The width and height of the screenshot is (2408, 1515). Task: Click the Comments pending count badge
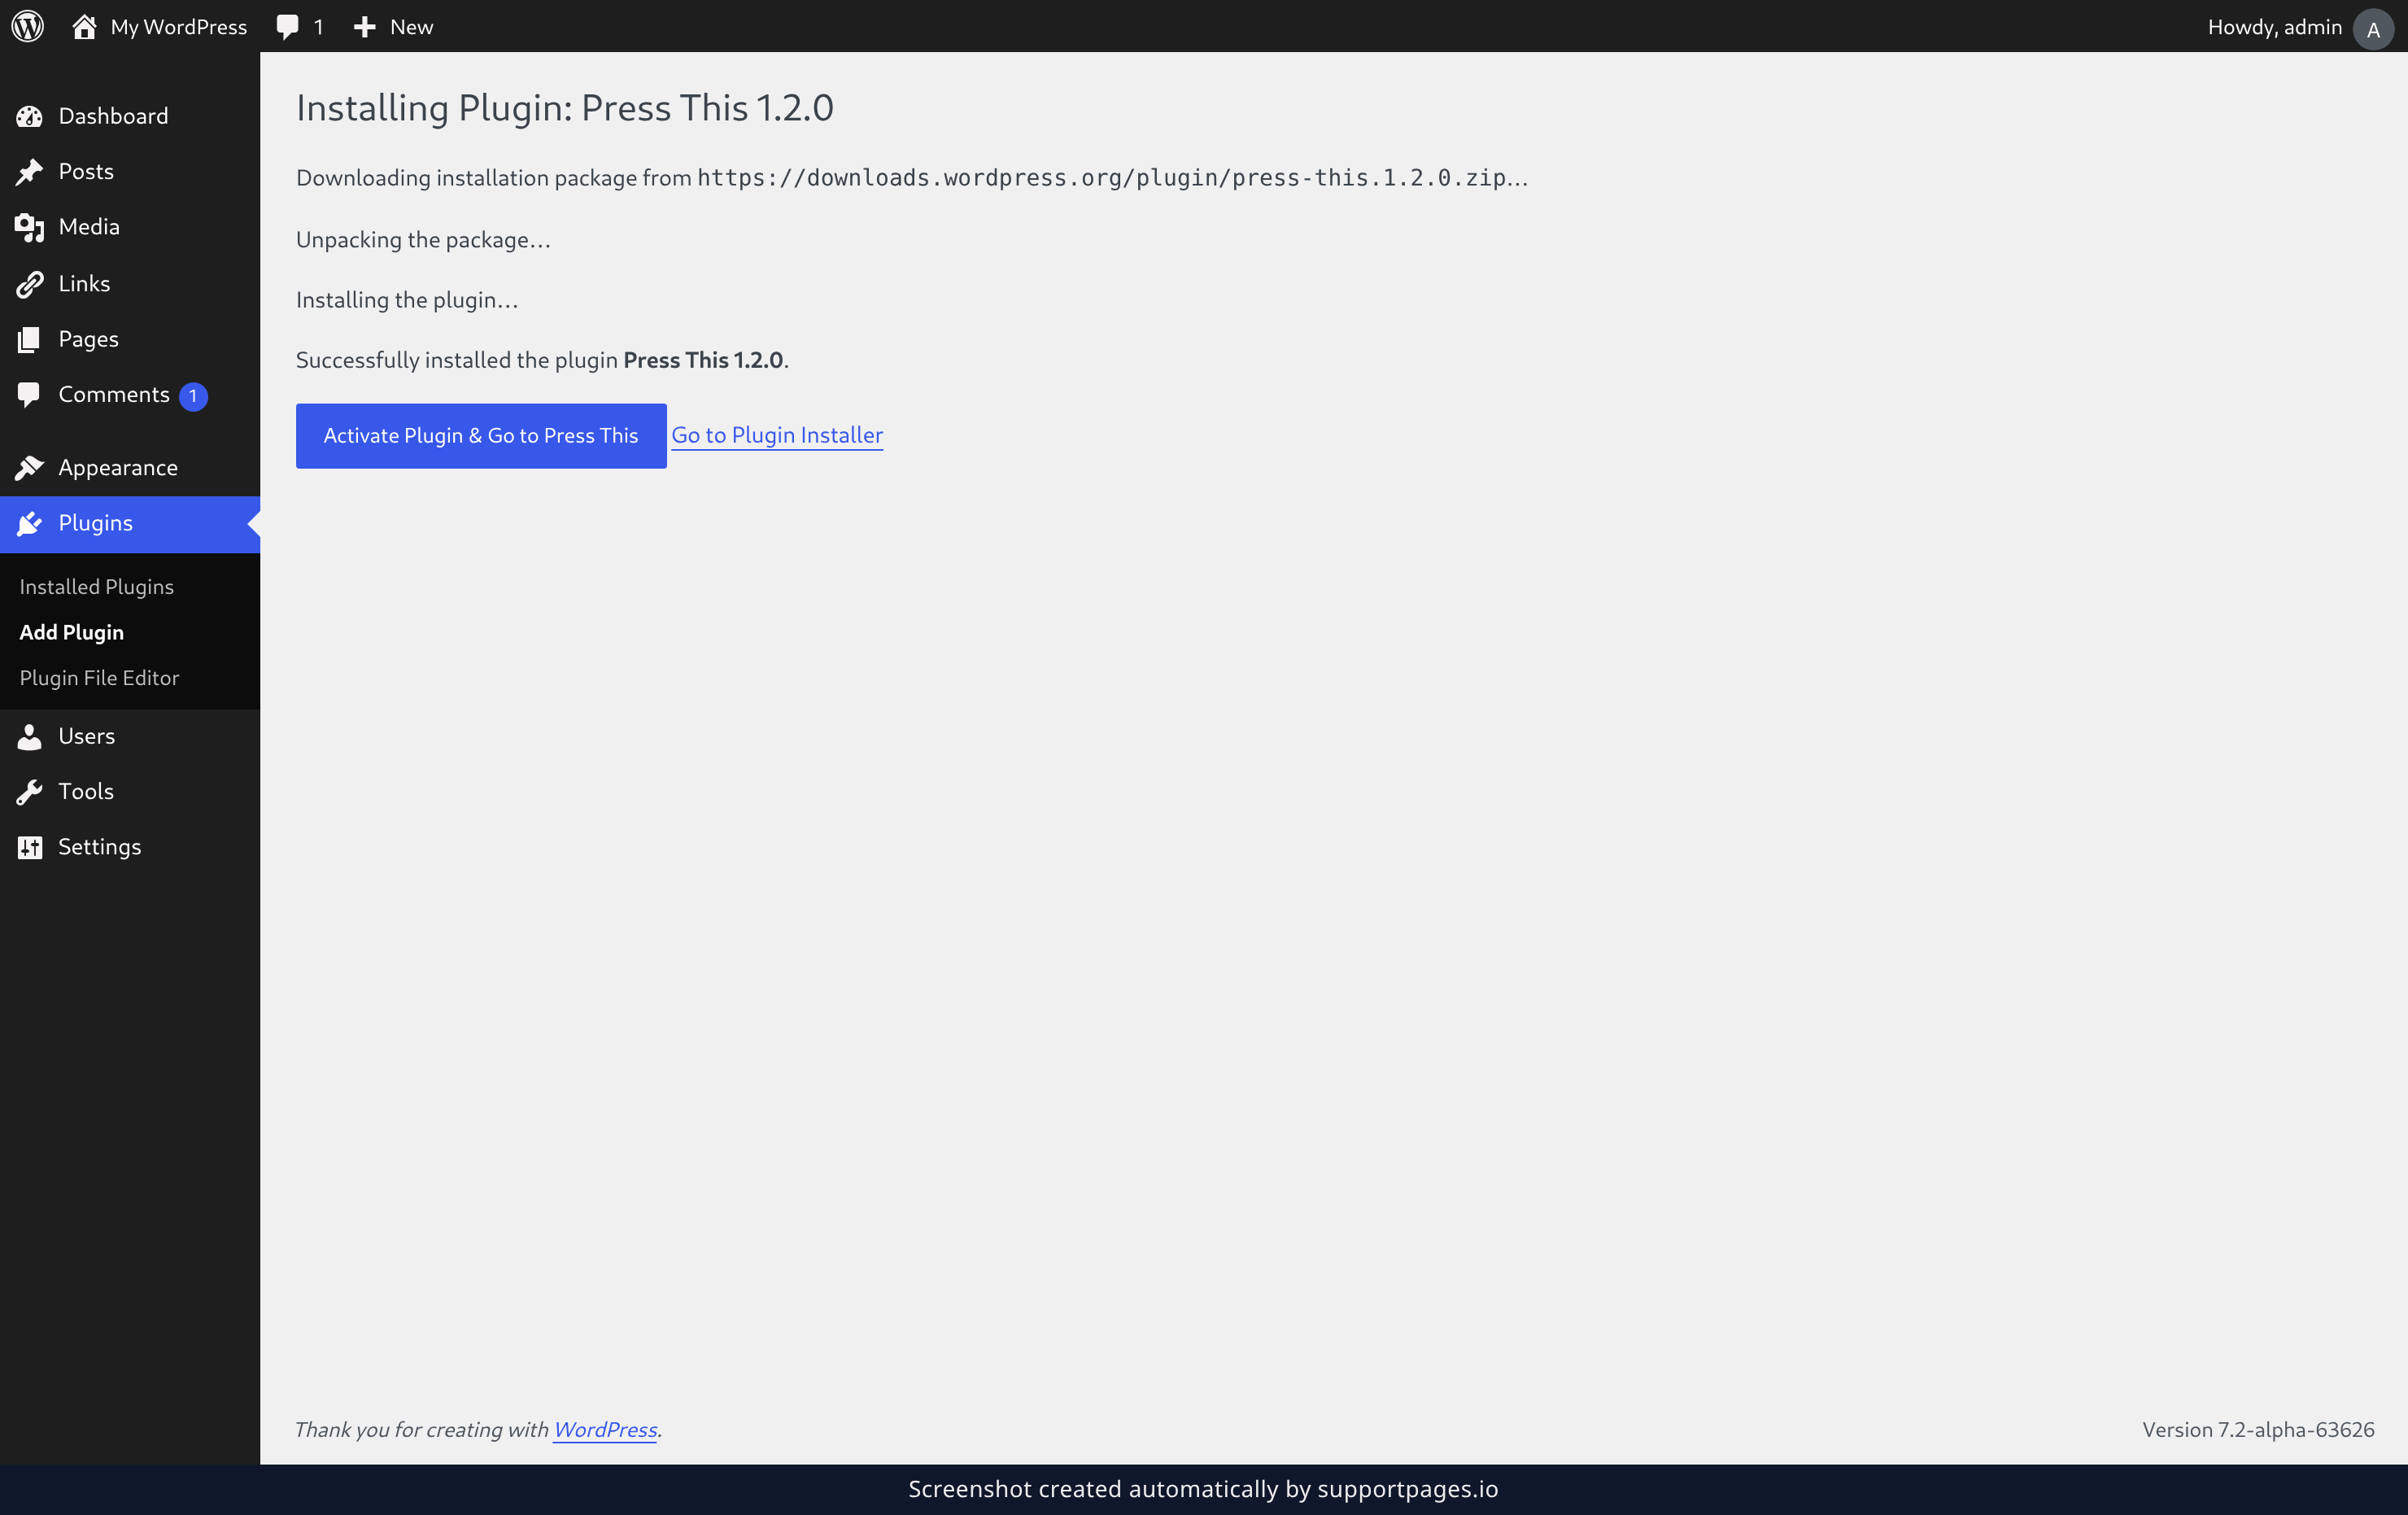193,396
